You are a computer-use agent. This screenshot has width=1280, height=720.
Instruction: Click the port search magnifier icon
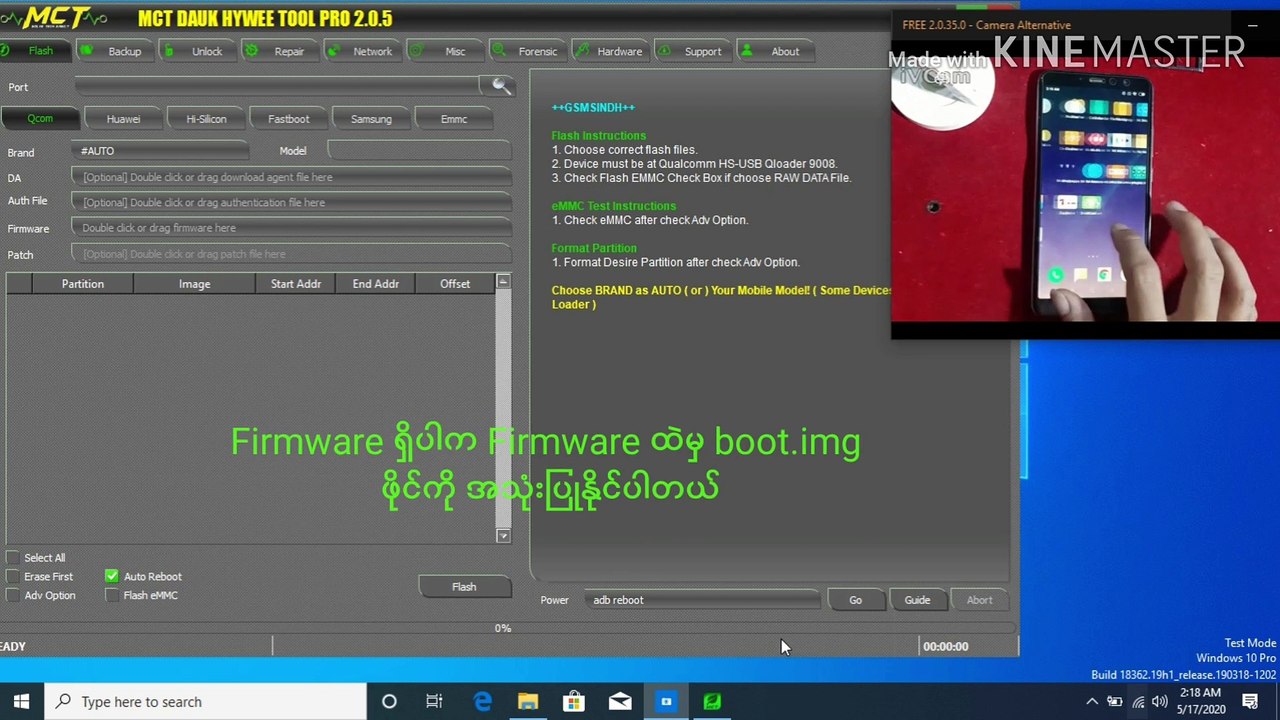[501, 87]
